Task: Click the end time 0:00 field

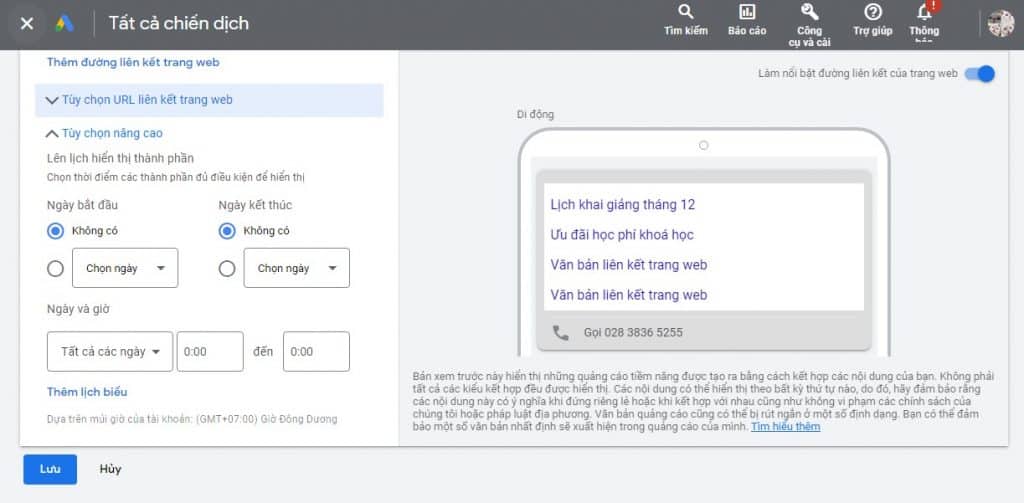Action: (316, 351)
